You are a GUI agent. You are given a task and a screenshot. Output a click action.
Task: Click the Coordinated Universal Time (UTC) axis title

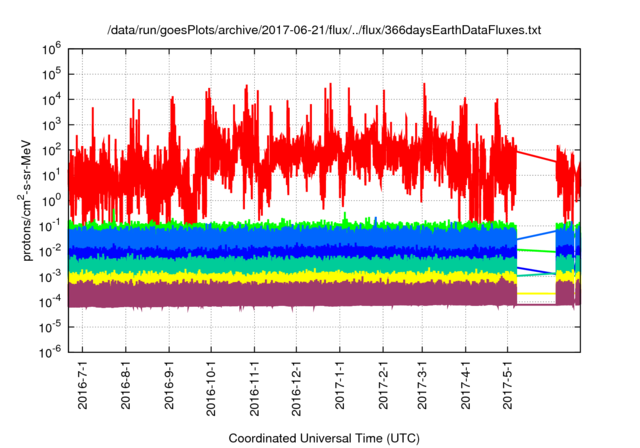tap(324, 439)
